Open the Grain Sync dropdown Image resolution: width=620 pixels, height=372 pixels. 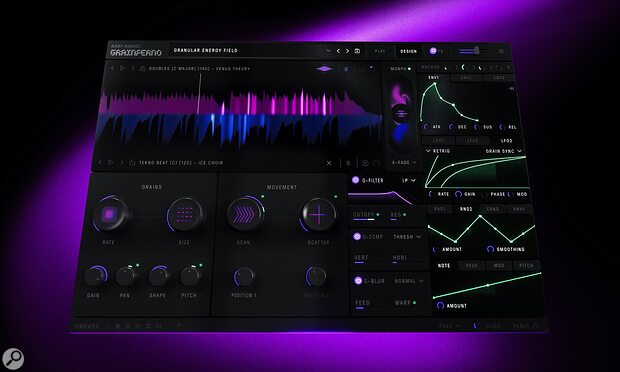503,151
